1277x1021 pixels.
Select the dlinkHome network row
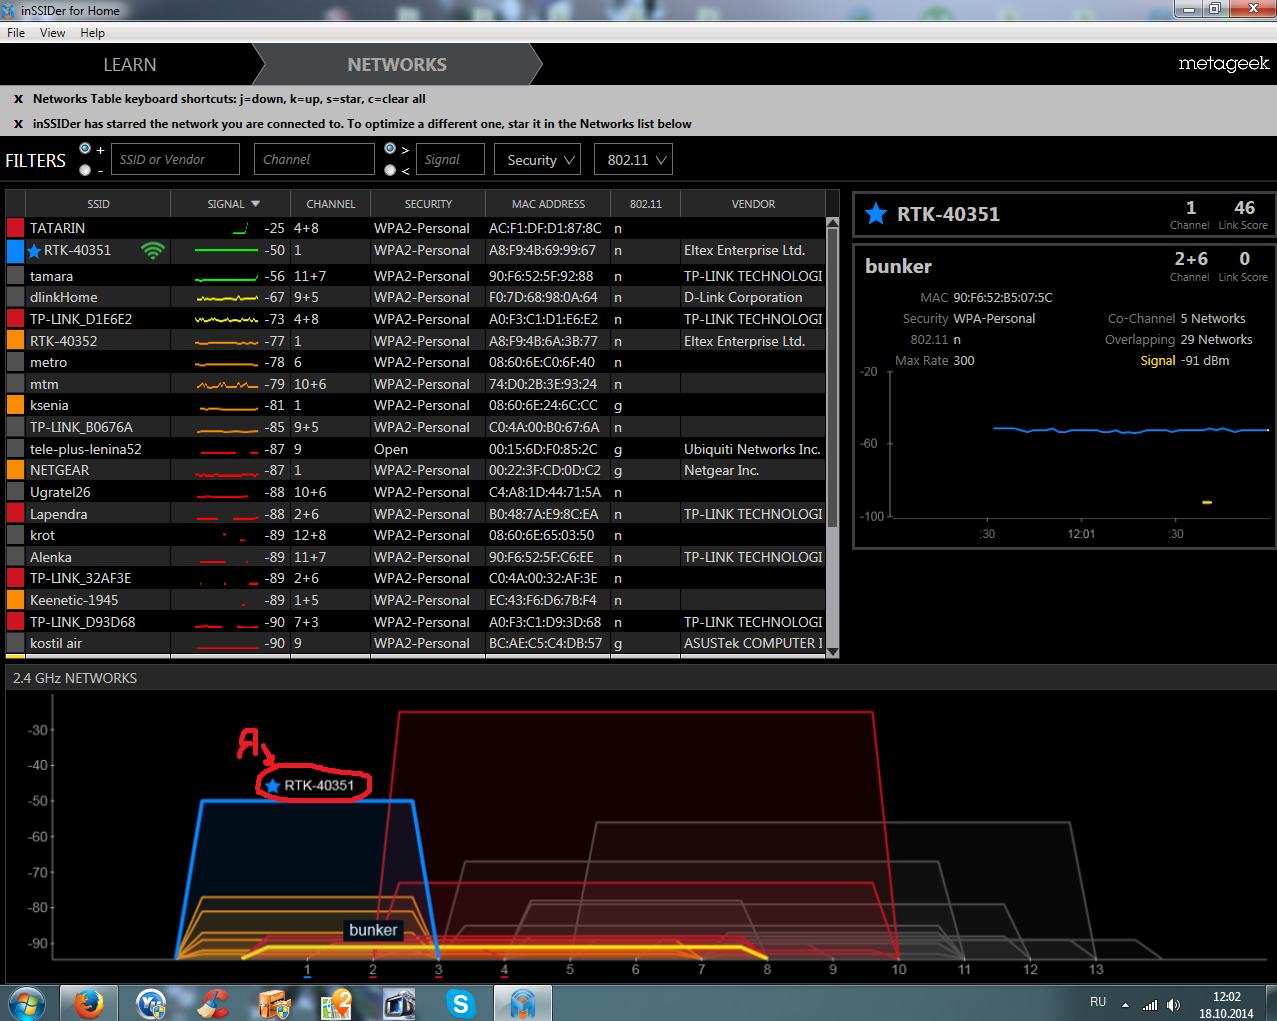[416, 297]
